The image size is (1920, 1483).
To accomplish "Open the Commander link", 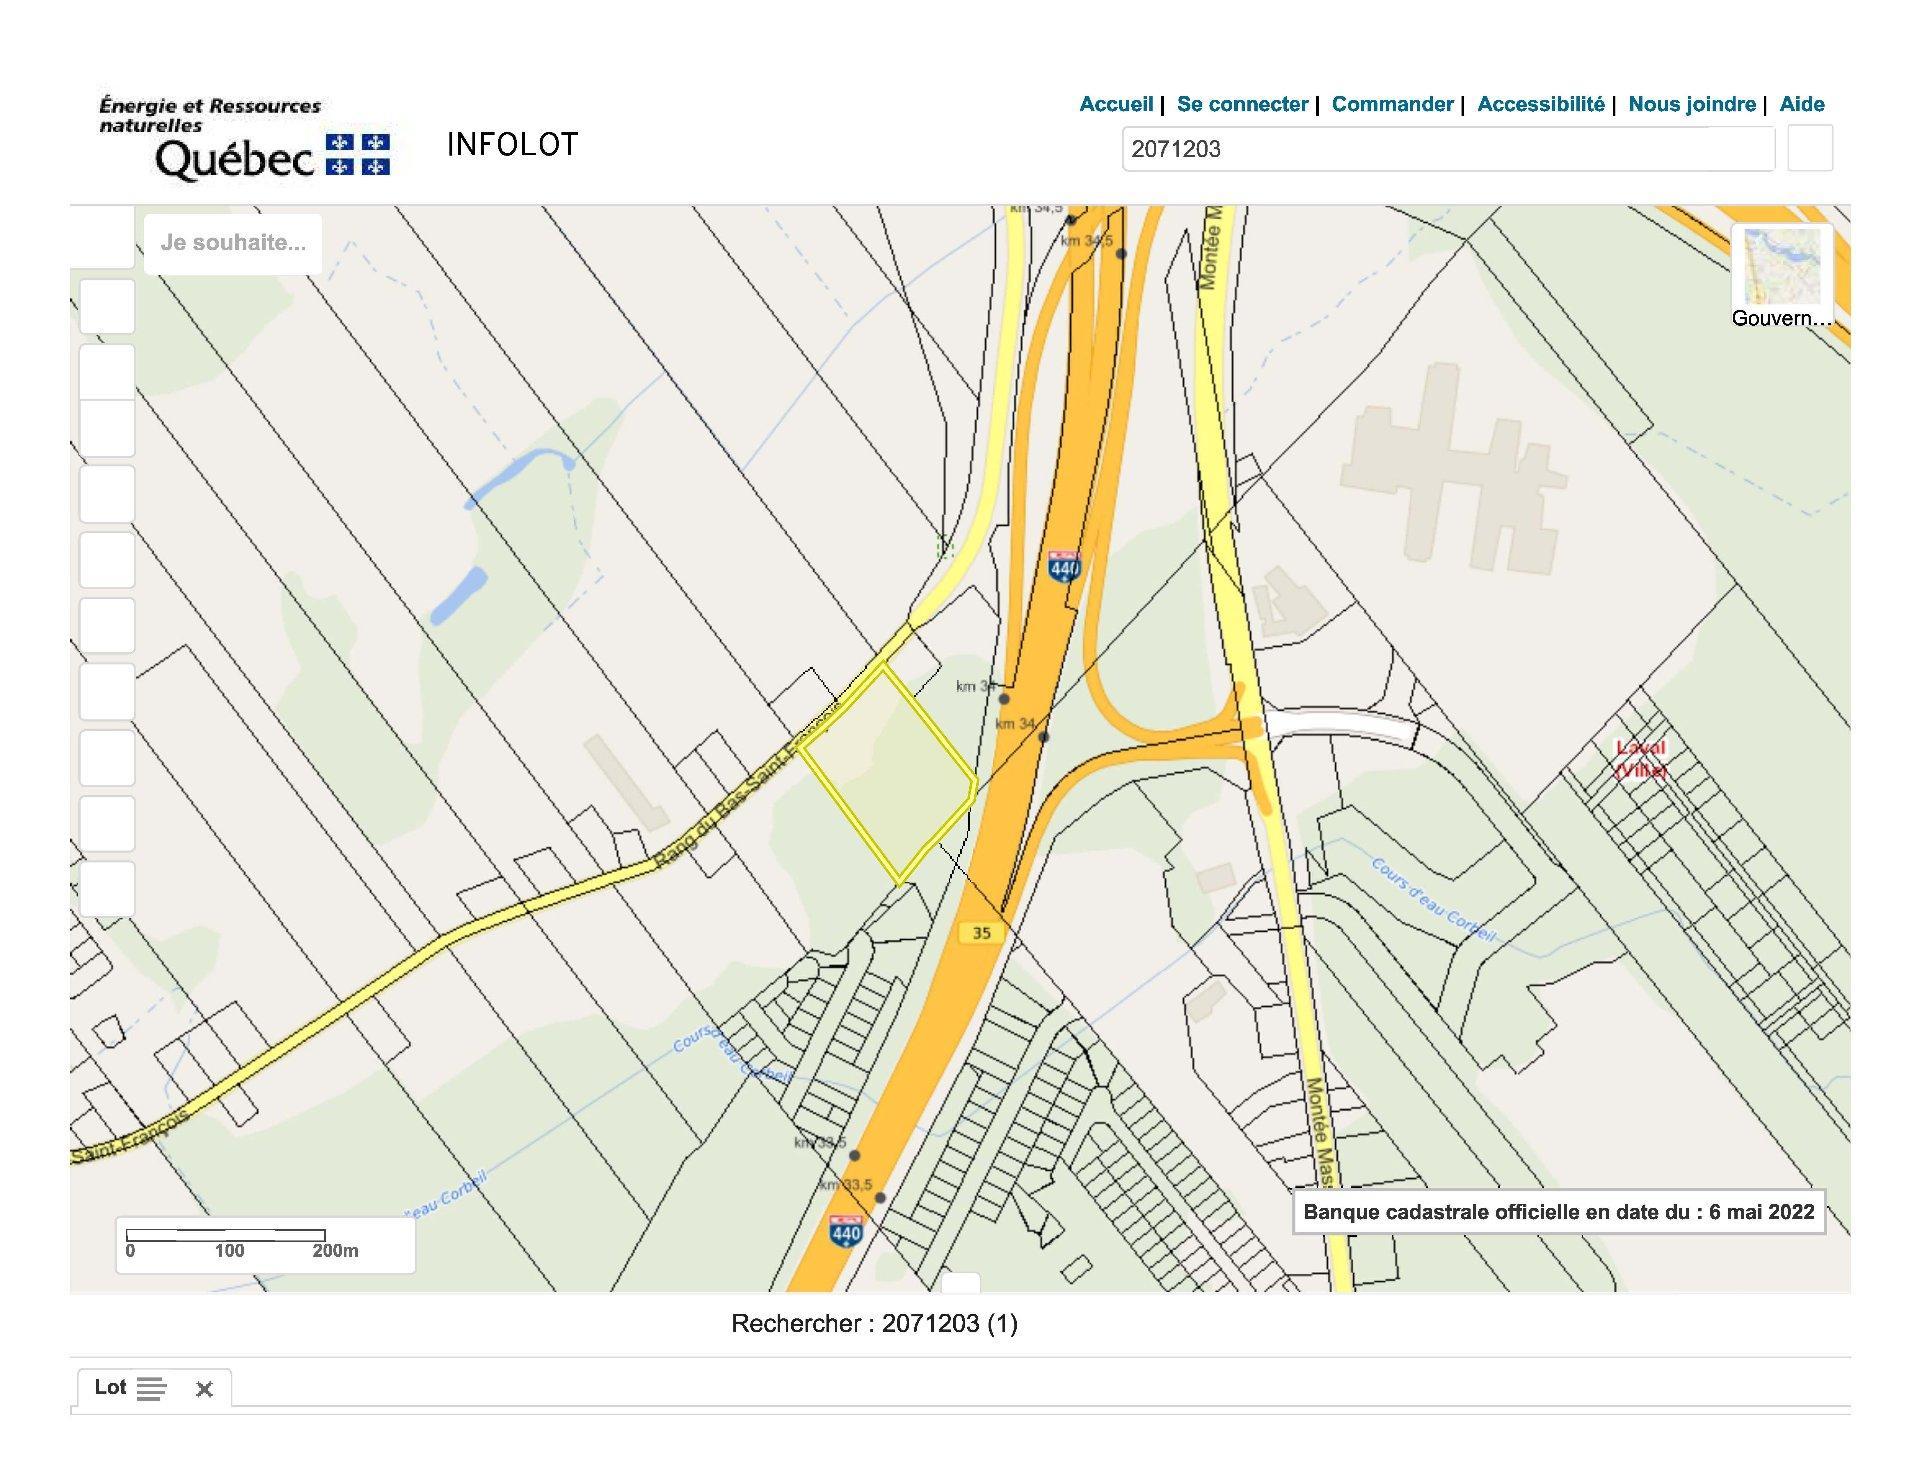I will click(1392, 104).
